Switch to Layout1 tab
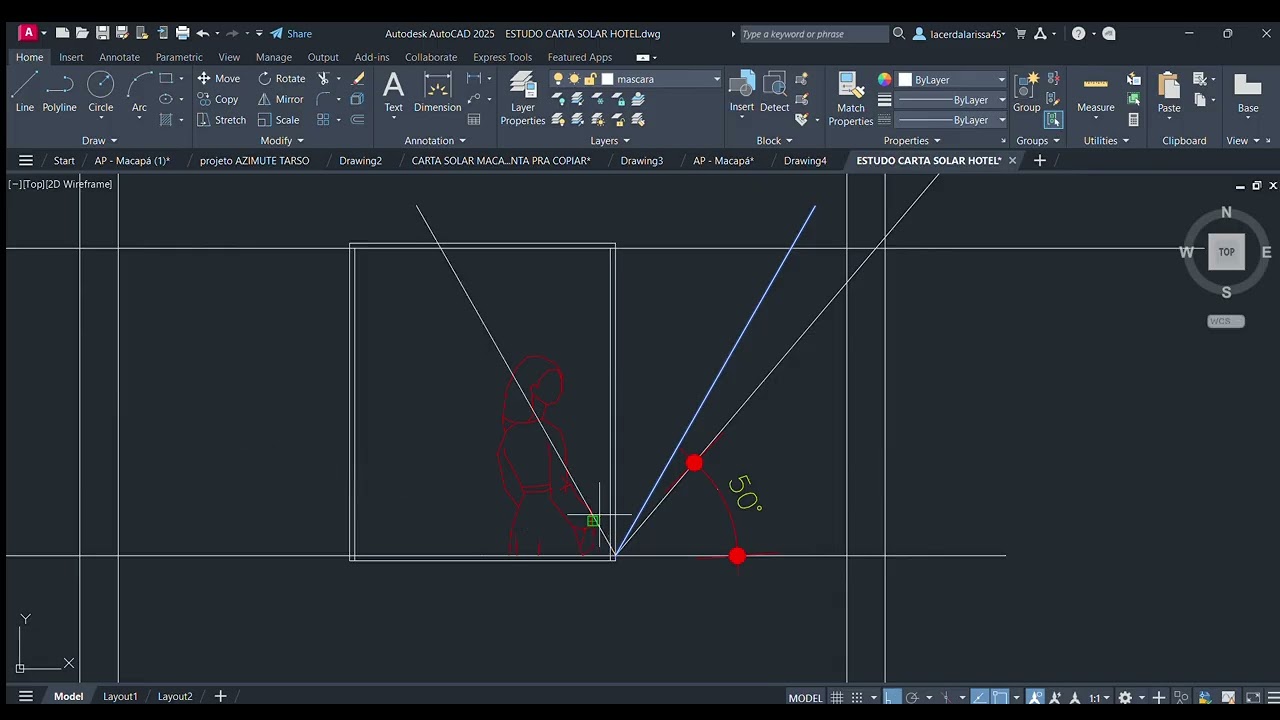The image size is (1280, 720). point(120,696)
